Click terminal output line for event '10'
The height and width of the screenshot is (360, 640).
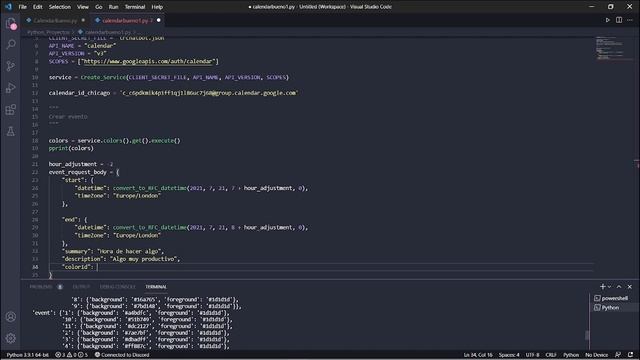[x=147, y=320]
